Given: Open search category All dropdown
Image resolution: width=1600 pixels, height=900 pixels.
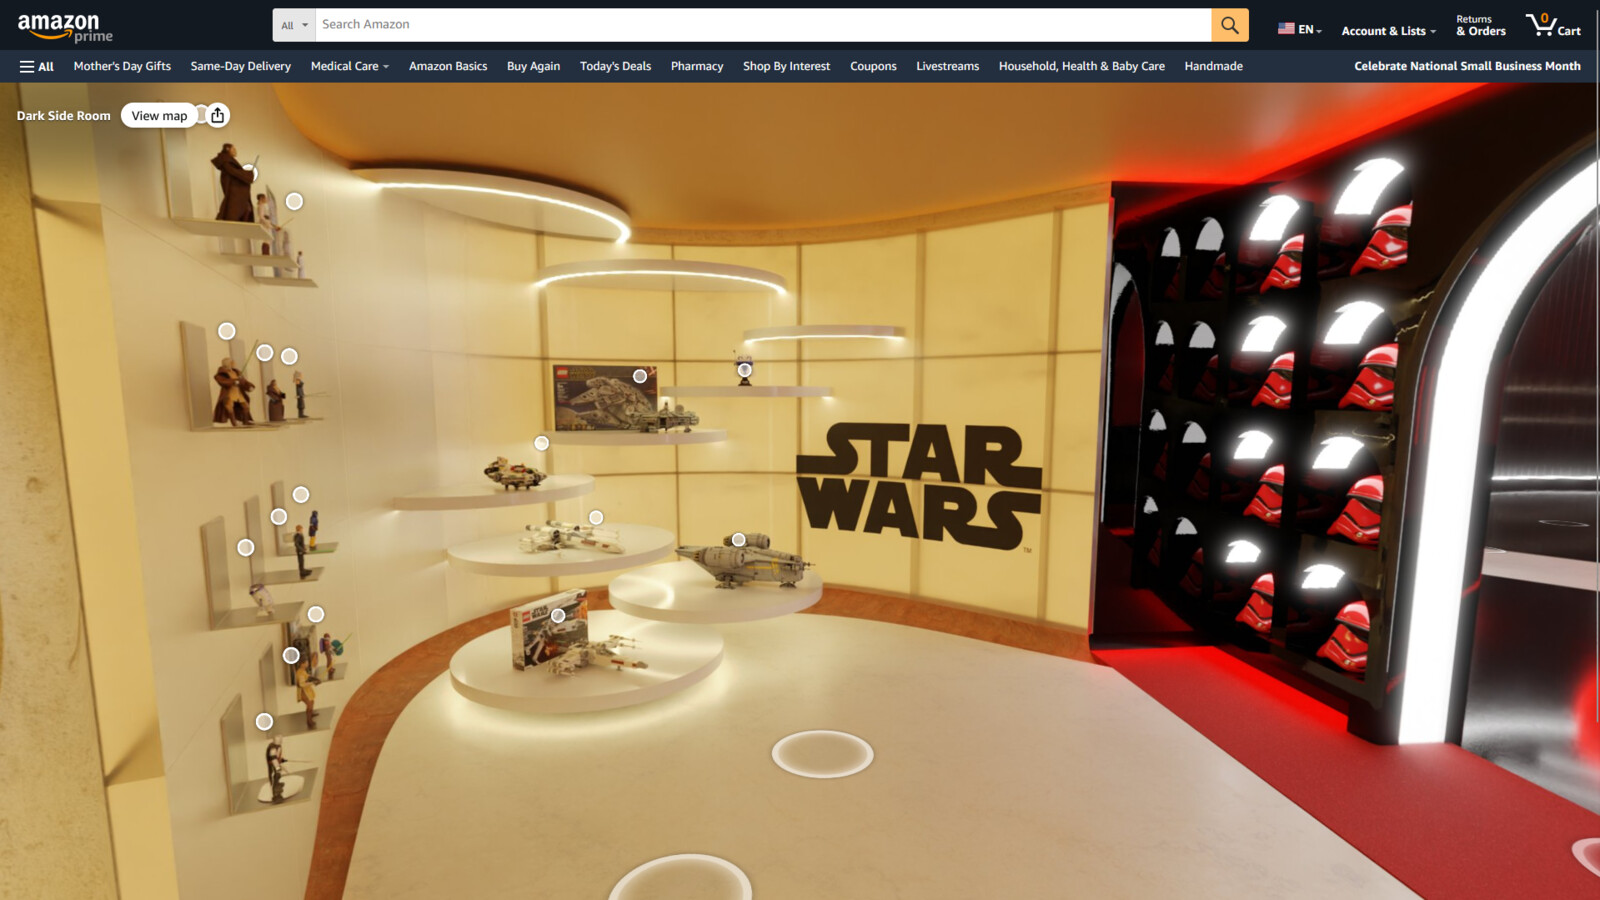Looking at the screenshot, I should coord(294,25).
